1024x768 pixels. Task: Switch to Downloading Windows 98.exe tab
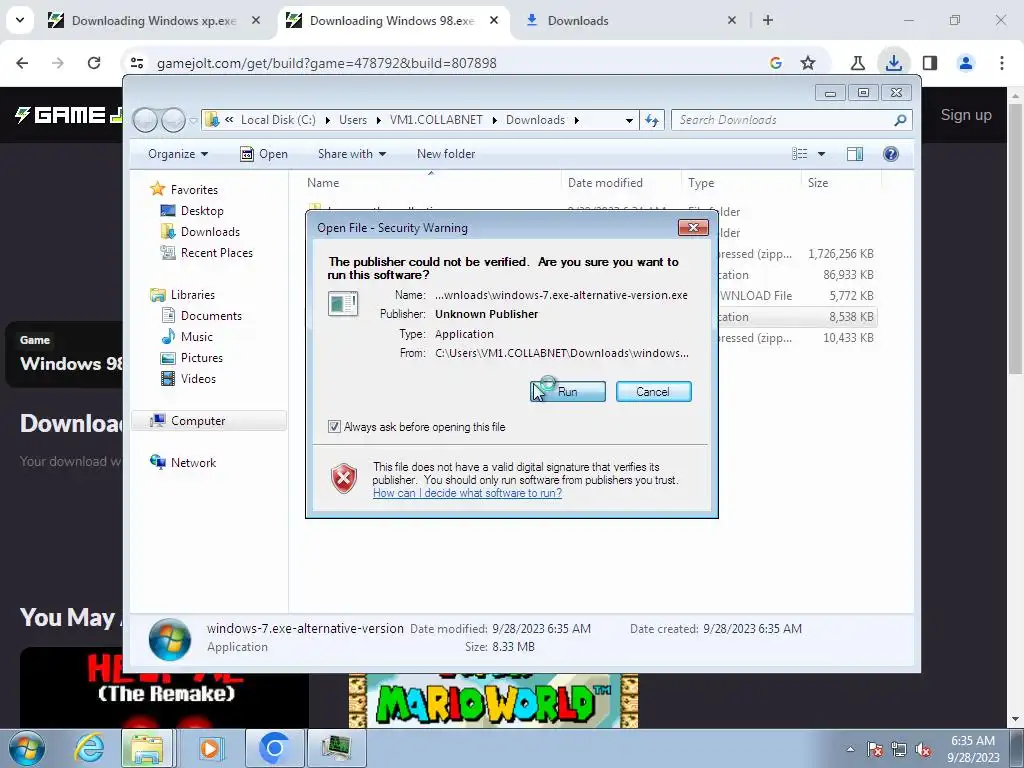pos(392,21)
